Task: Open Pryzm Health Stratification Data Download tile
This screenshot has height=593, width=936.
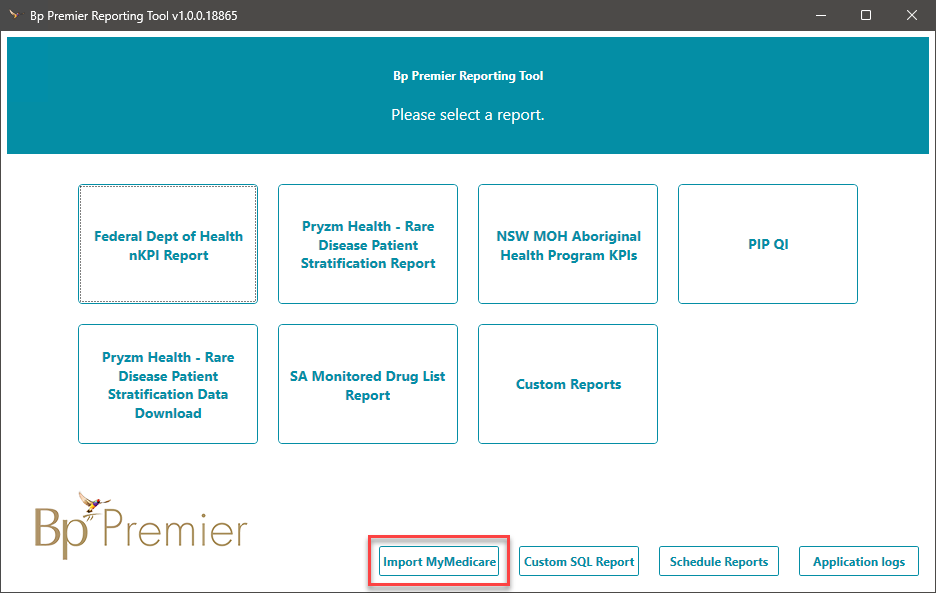Action: [x=168, y=384]
